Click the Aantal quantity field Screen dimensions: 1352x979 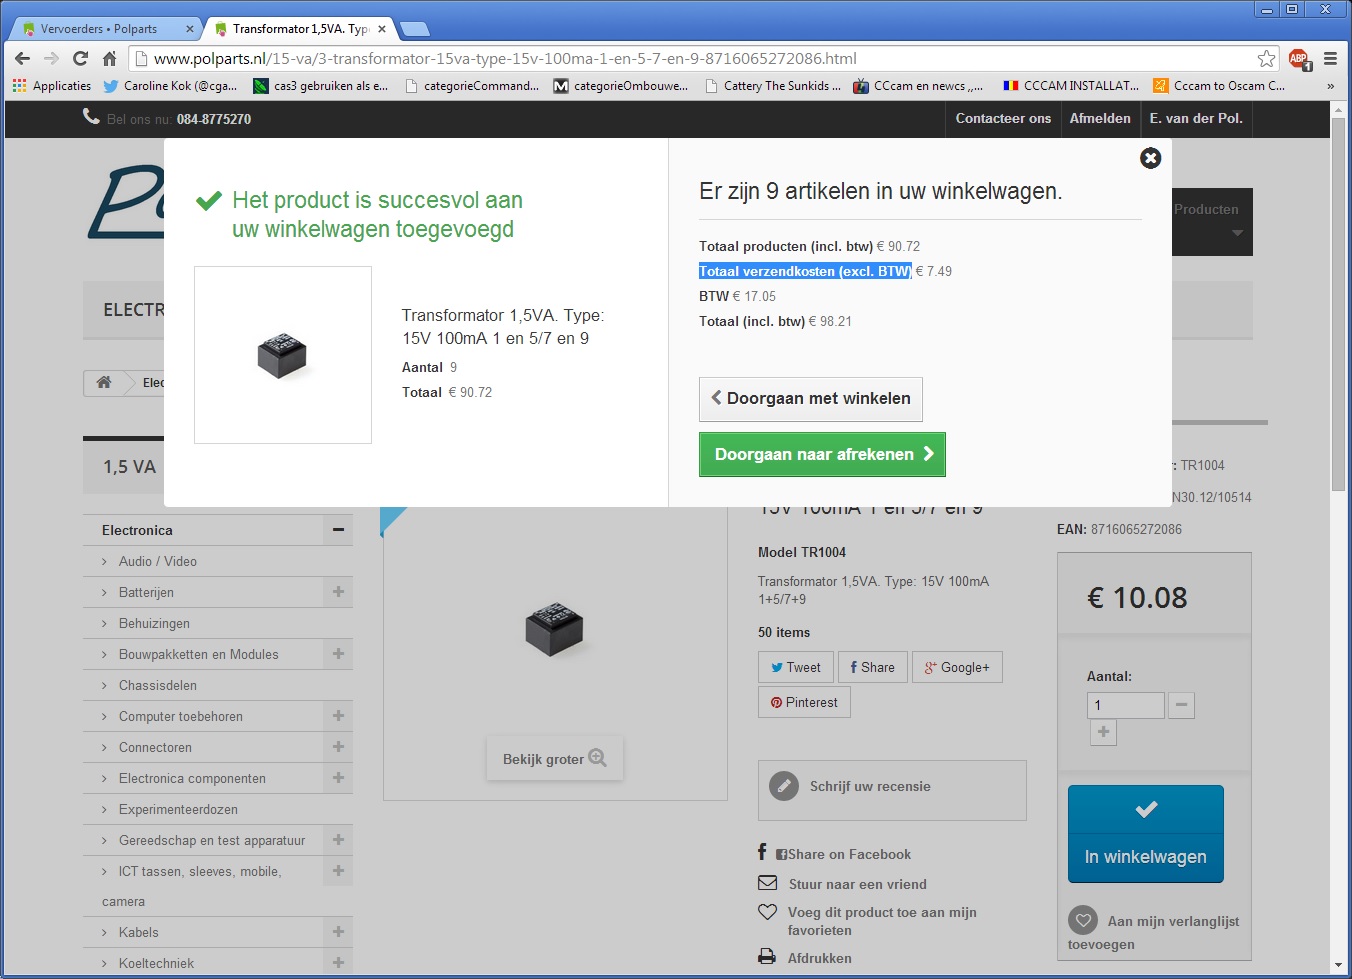(x=1126, y=705)
